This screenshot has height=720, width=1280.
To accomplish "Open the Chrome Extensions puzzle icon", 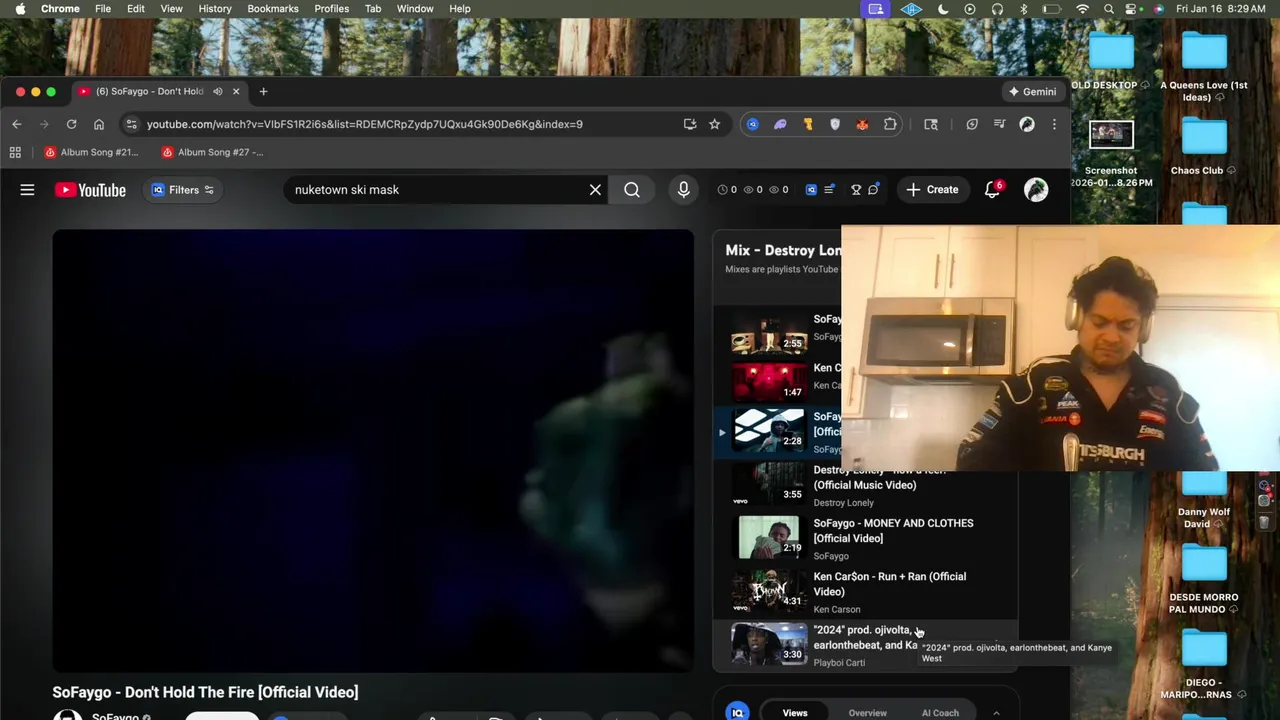I will coord(890,124).
